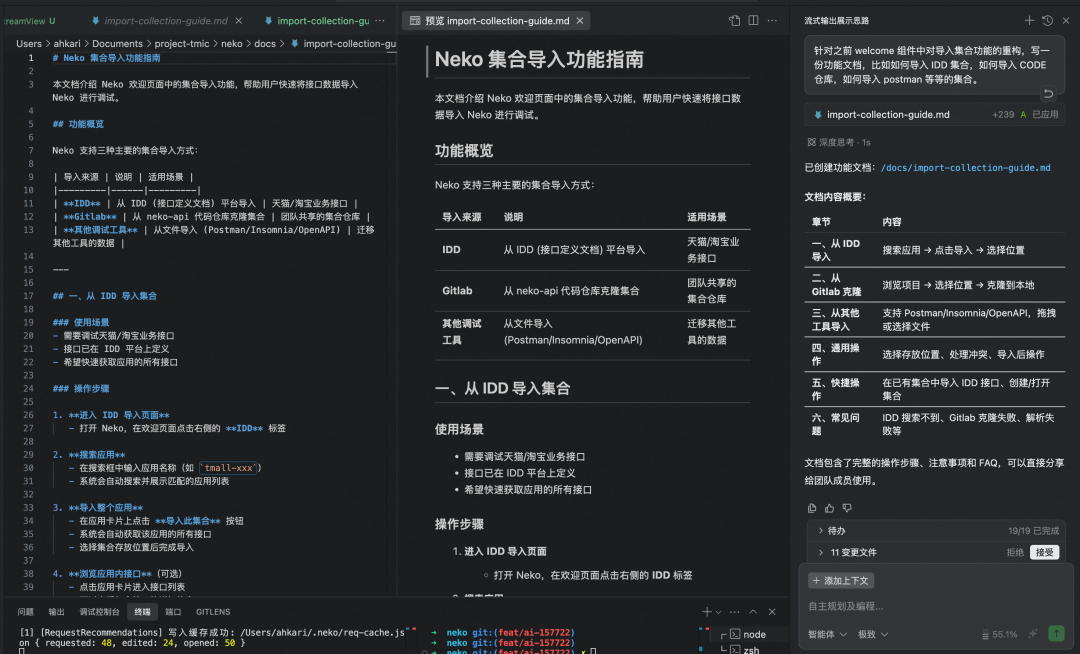Start a new chat with plus icon
Viewport: 1080px width, 654px height.
pyautogui.click(x=1029, y=21)
